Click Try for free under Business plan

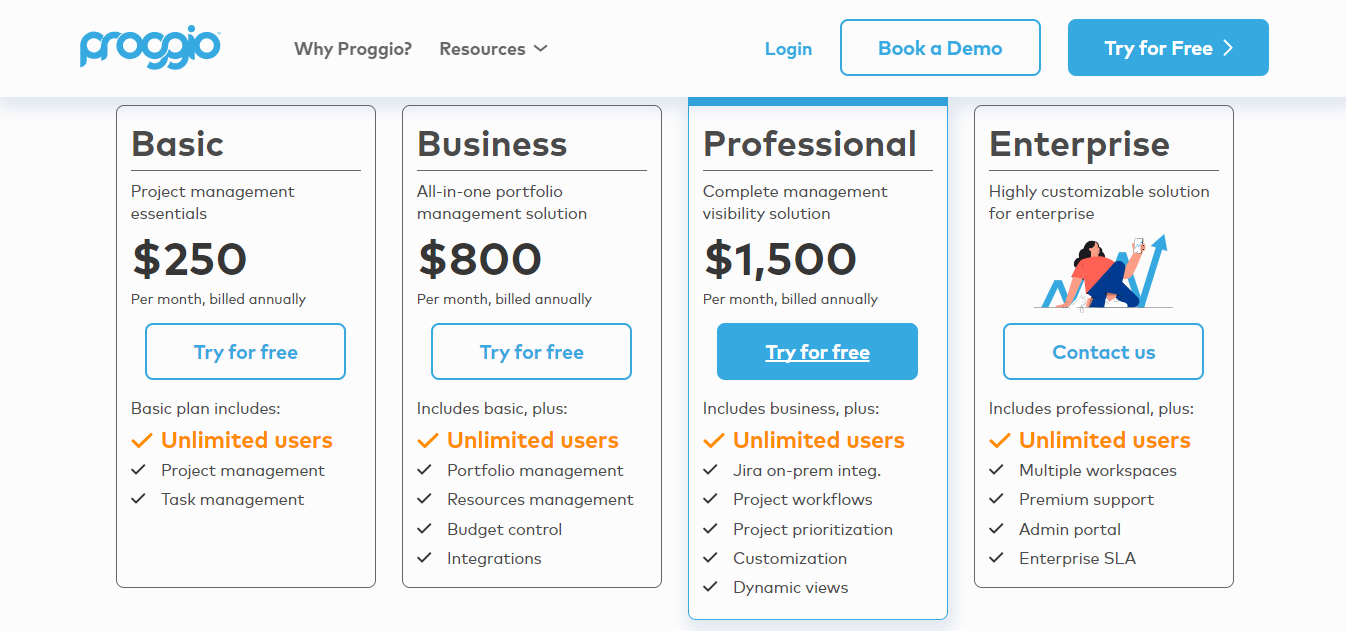point(531,352)
